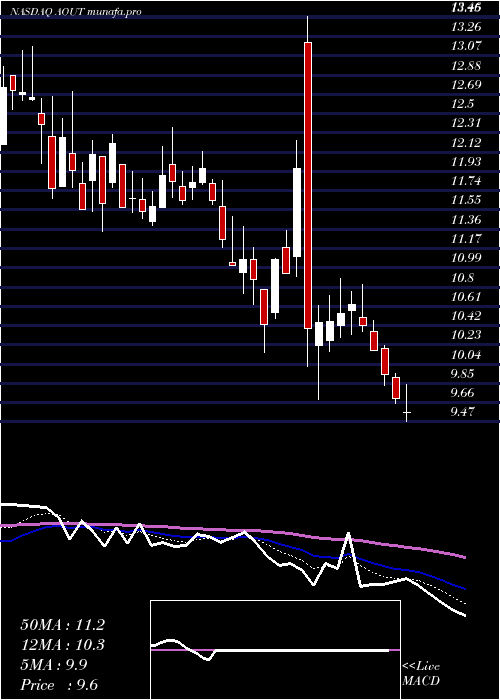Select the 11.74 price axis label
The image size is (500, 700).
point(467,181)
